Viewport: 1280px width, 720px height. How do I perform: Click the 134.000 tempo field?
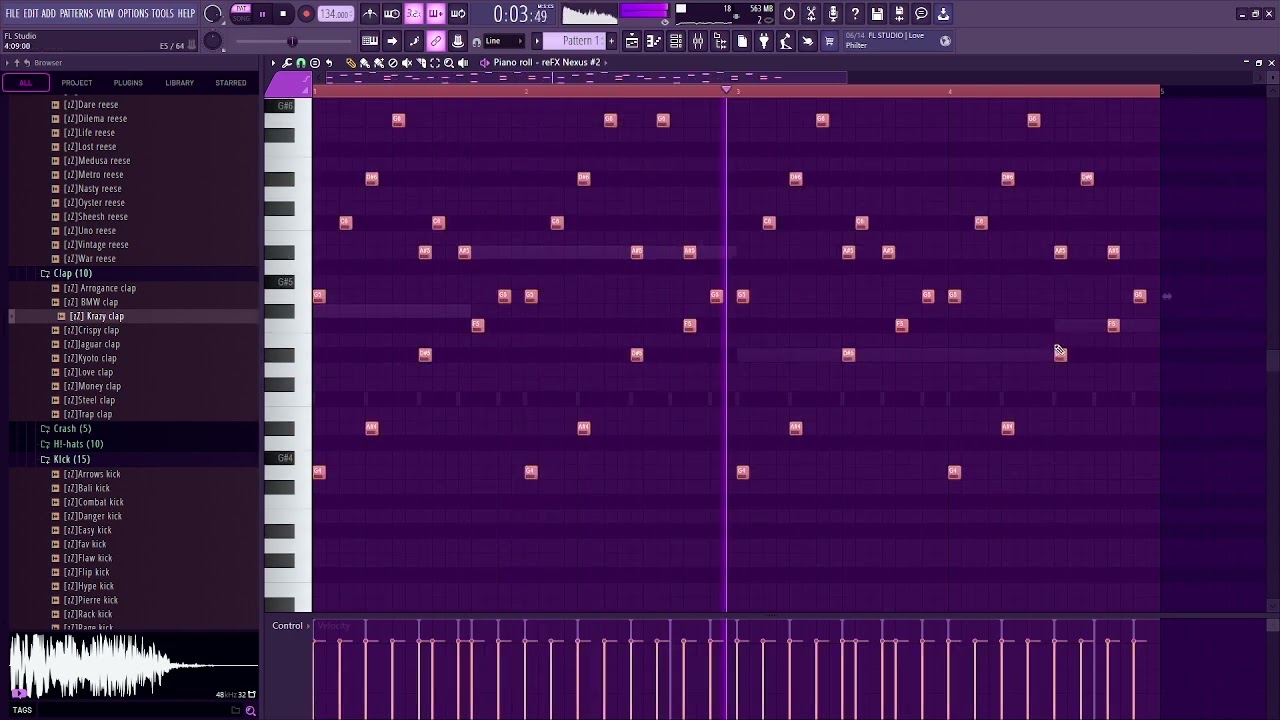coord(335,14)
